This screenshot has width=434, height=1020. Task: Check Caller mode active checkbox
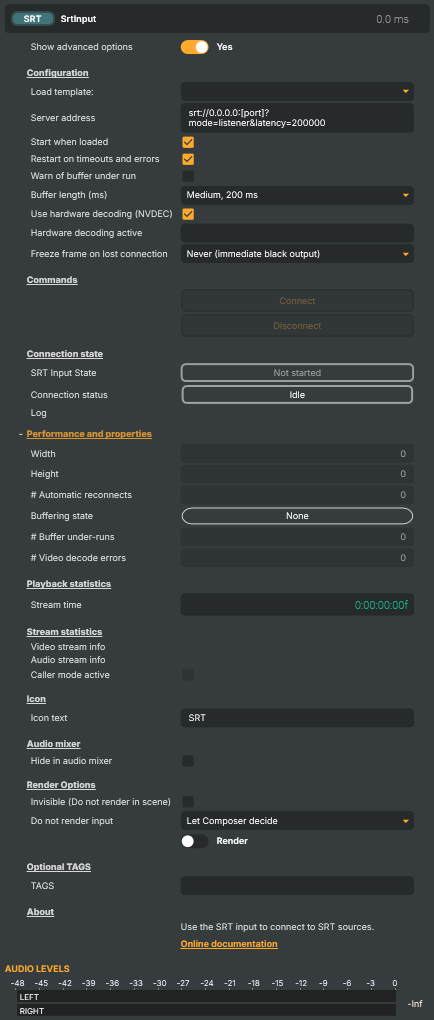[188, 675]
